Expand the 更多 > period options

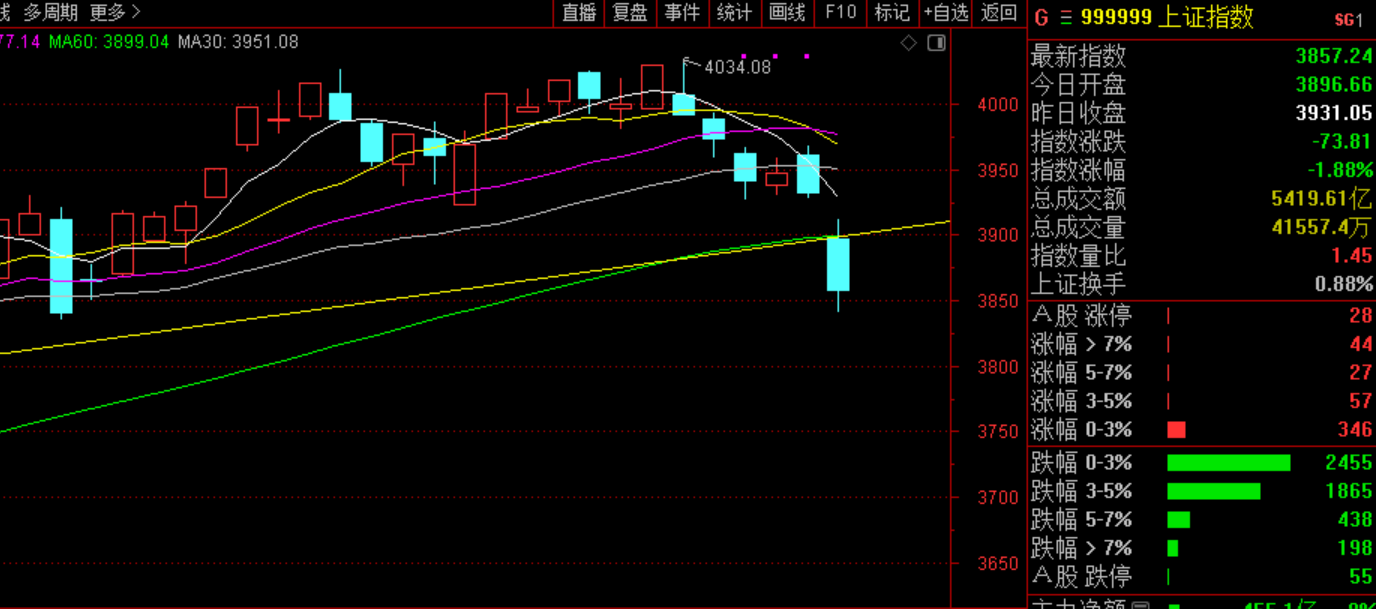pyautogui.click(x=115, y=12)
